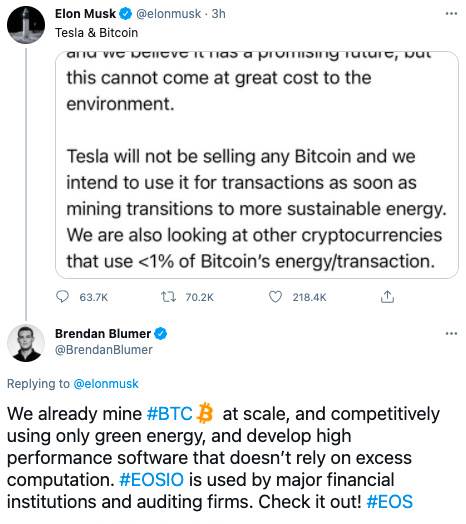Click Elon Musk's verified badge
This screenshot has width=466, height=524.
coord(126,14)
